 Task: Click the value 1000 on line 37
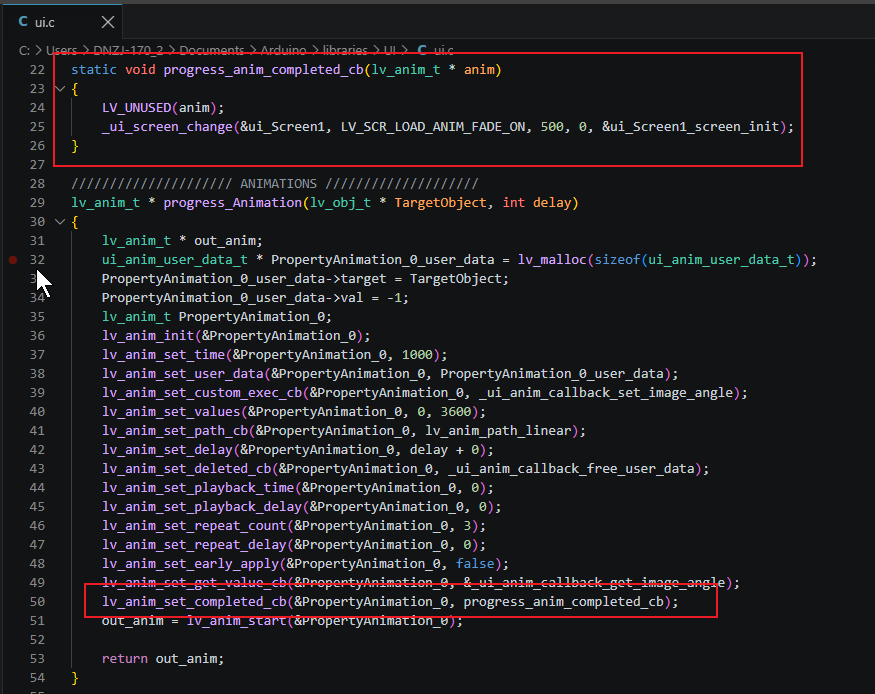point(417,355)
